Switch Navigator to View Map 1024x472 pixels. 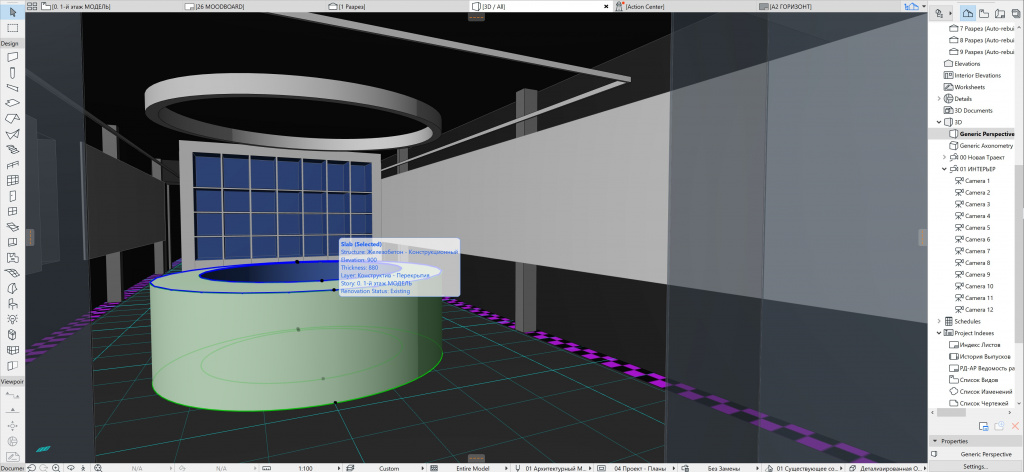(984, 13)
